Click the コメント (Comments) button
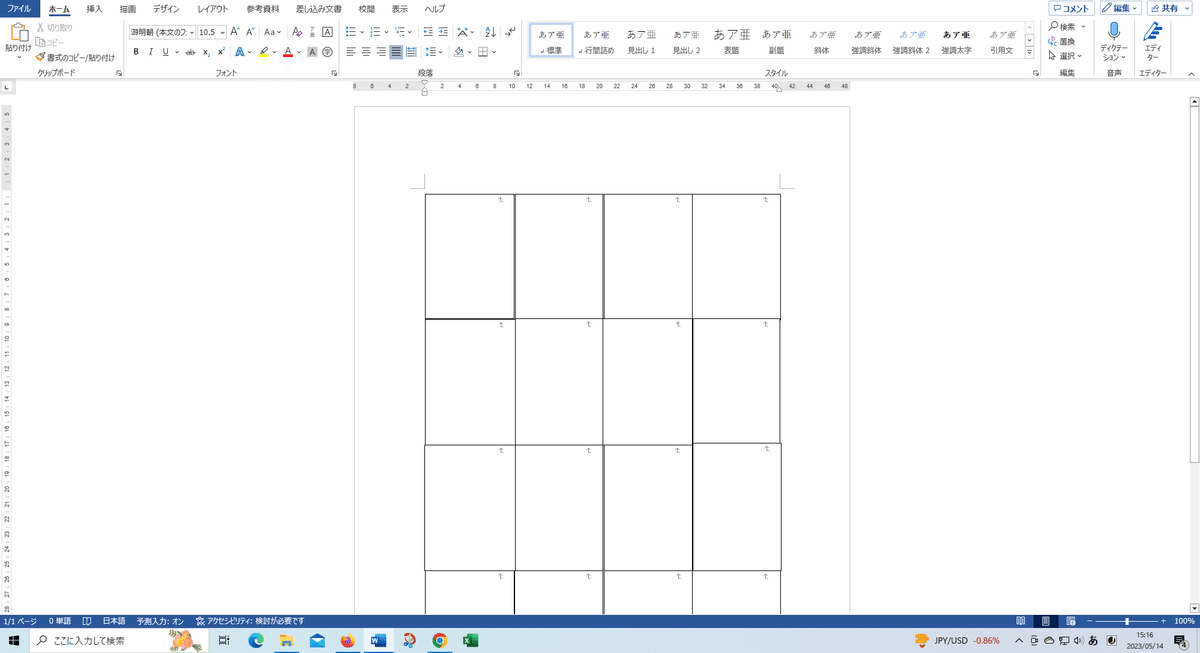Viewport: 1200px width, 653px height. coord(1071,8)
